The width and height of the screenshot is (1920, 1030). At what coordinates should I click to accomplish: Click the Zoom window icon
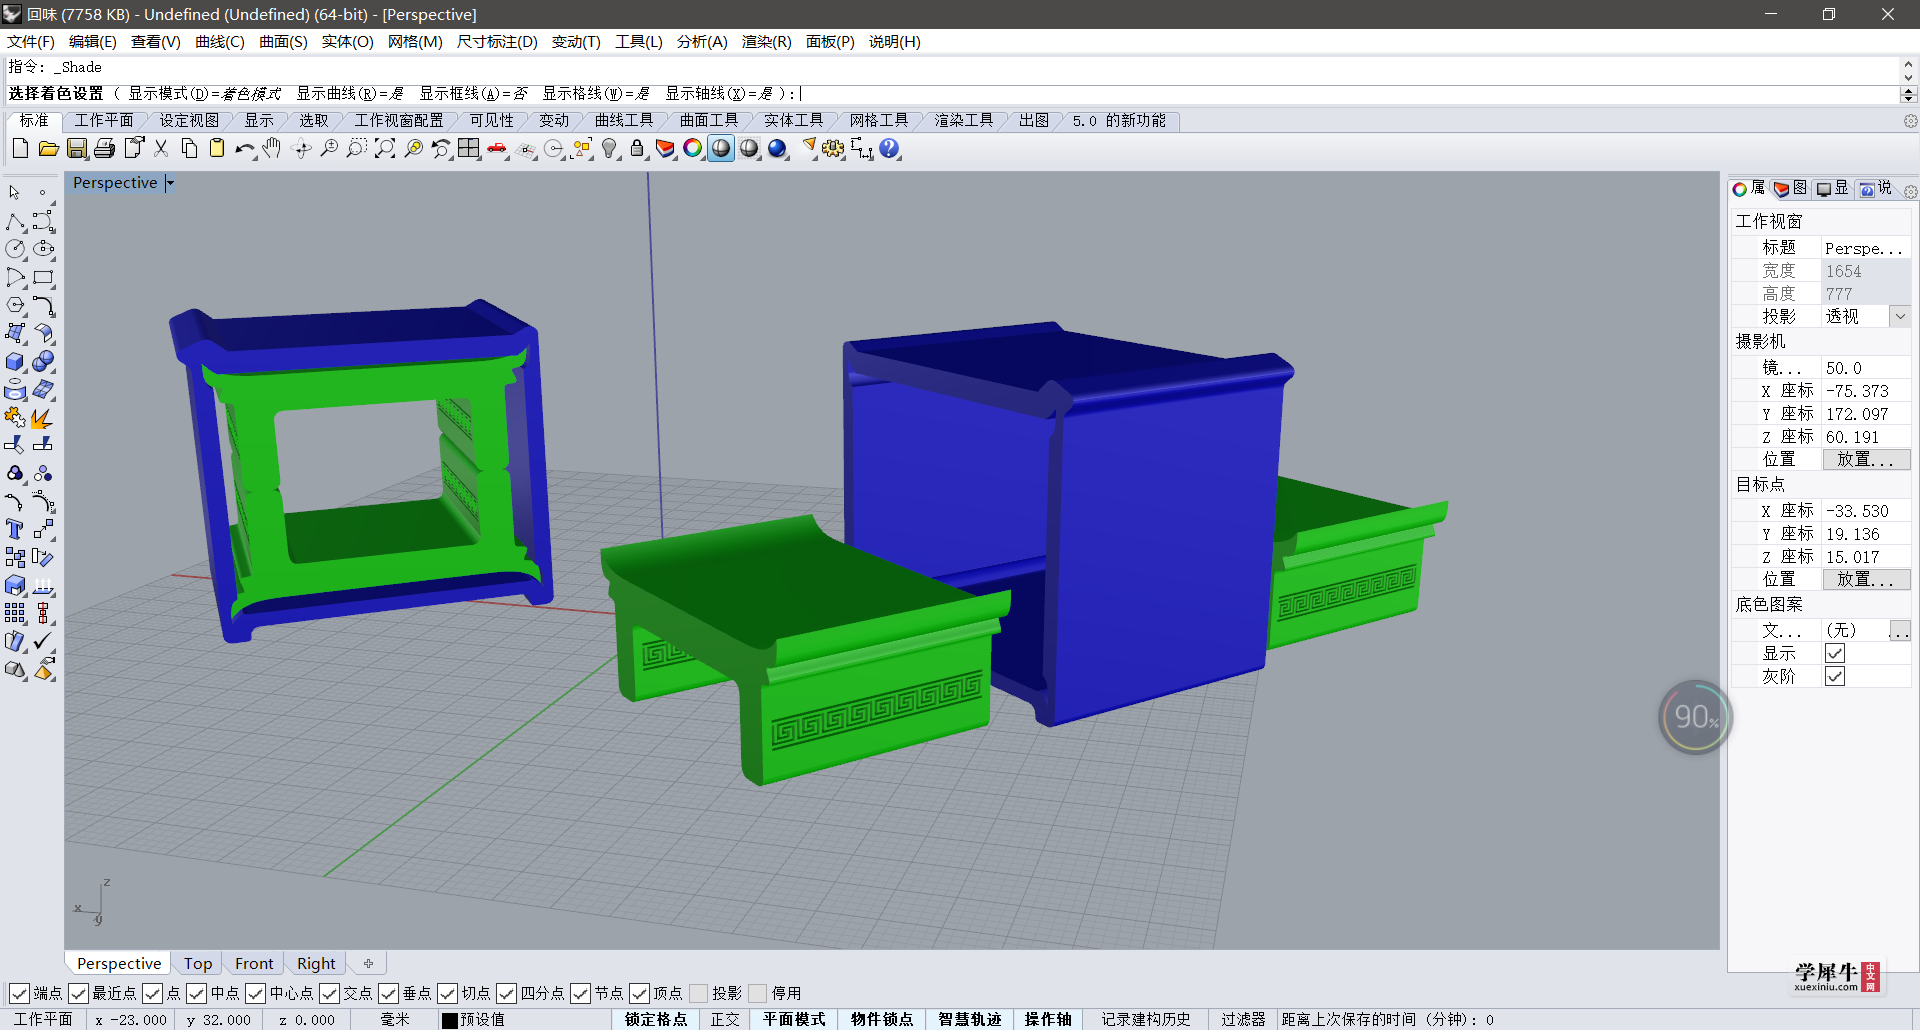[357, 149]
